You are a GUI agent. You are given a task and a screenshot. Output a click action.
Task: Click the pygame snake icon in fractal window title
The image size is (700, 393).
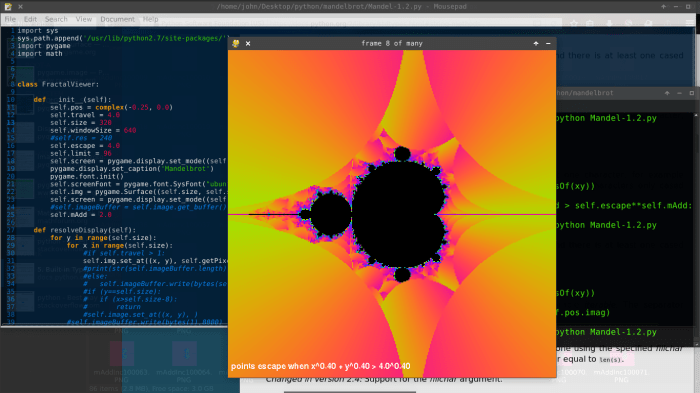tap(236, 43)
